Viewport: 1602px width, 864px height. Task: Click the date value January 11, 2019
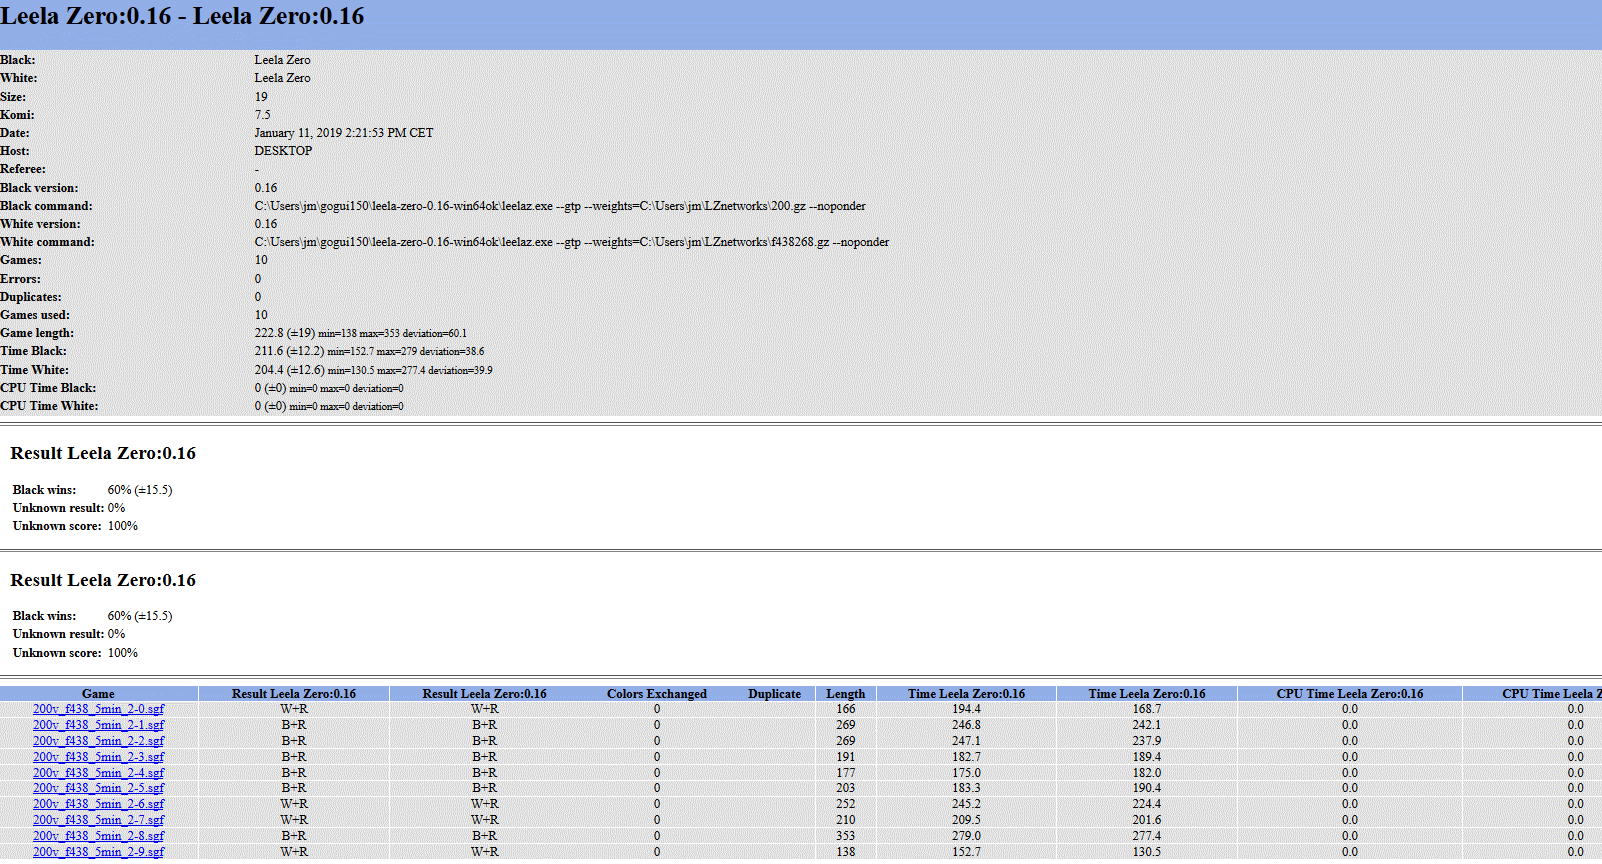343,133
